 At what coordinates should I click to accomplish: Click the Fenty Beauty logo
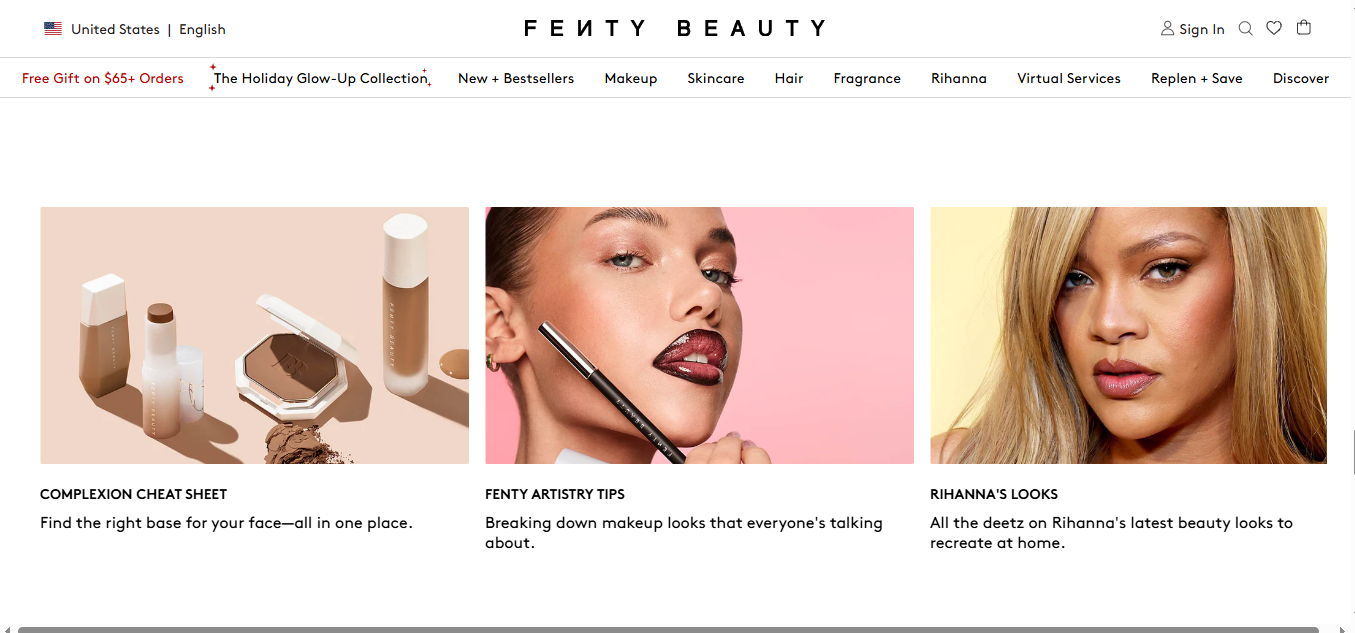676,28
